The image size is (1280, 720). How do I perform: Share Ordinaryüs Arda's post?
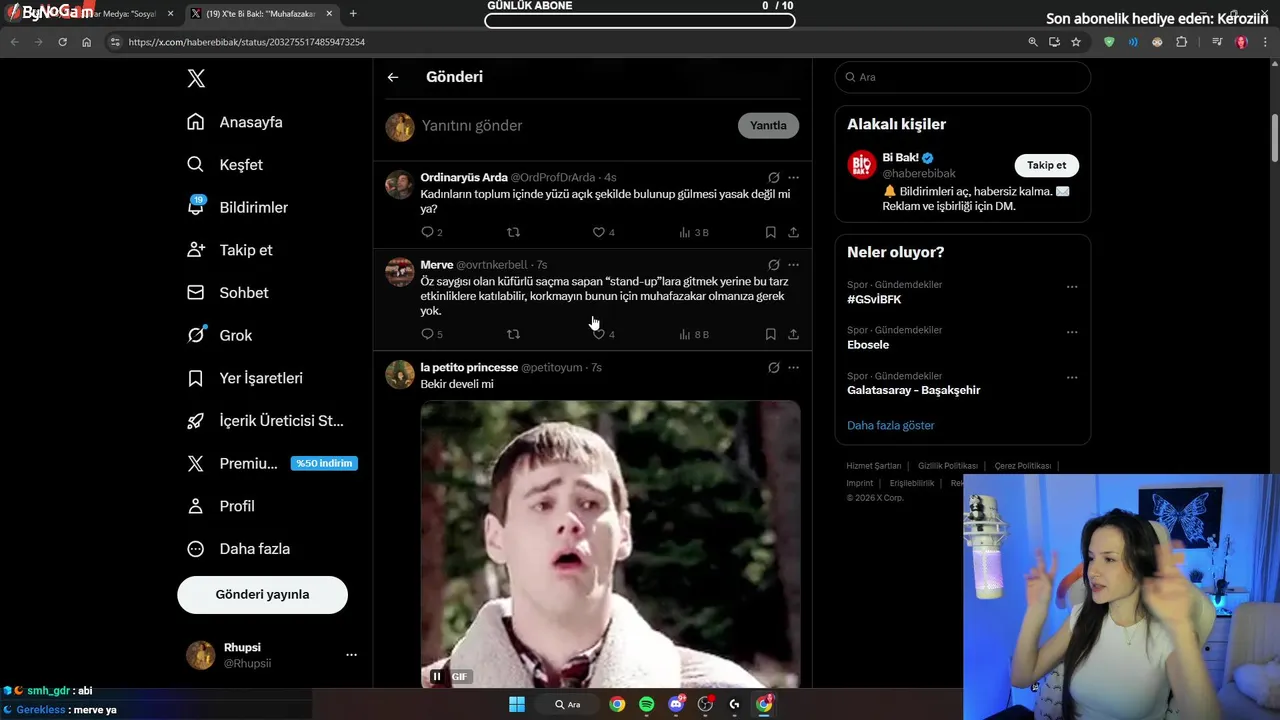pyautogui.click(x=793, y=232)
